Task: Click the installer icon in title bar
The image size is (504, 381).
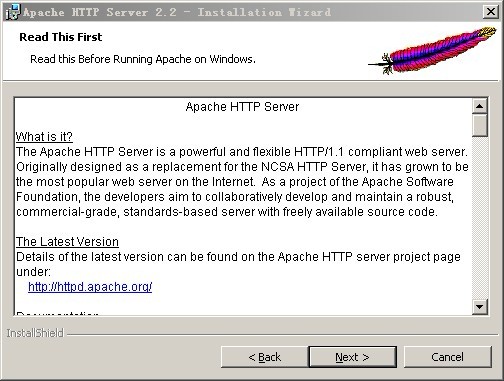Action: pos(13,12)
